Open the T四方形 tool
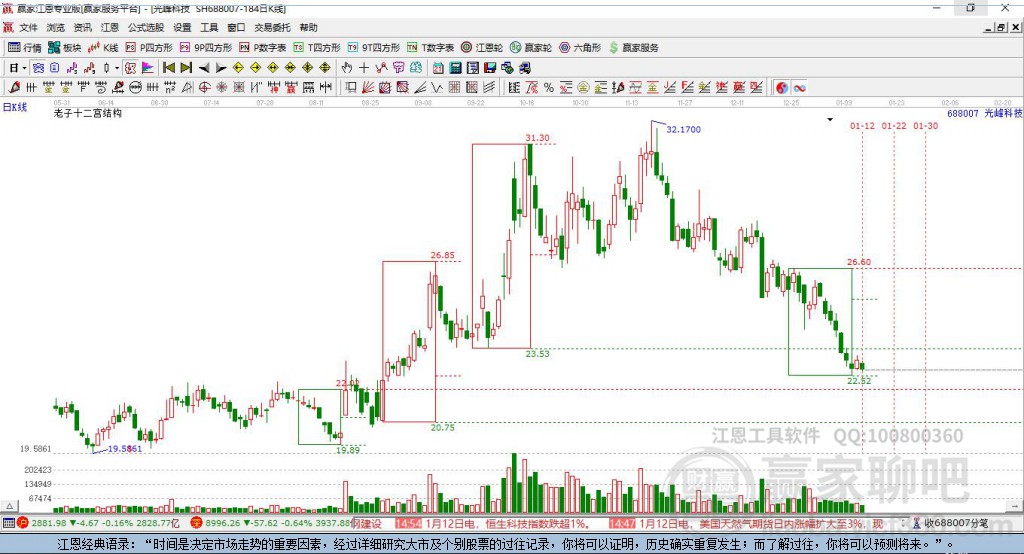The image size is (1024, 554). tap(317, 48)
